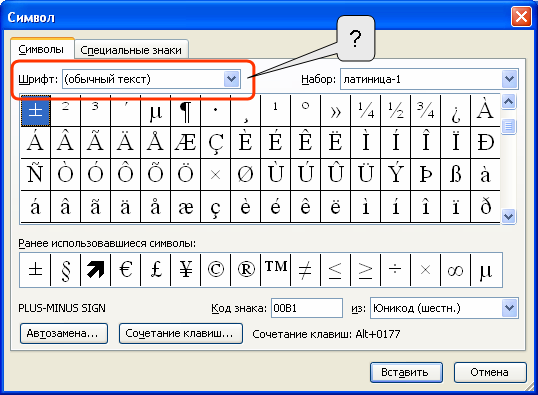
Task: Choose copyright © in recently used symbols
Action: tap(216, 270)
